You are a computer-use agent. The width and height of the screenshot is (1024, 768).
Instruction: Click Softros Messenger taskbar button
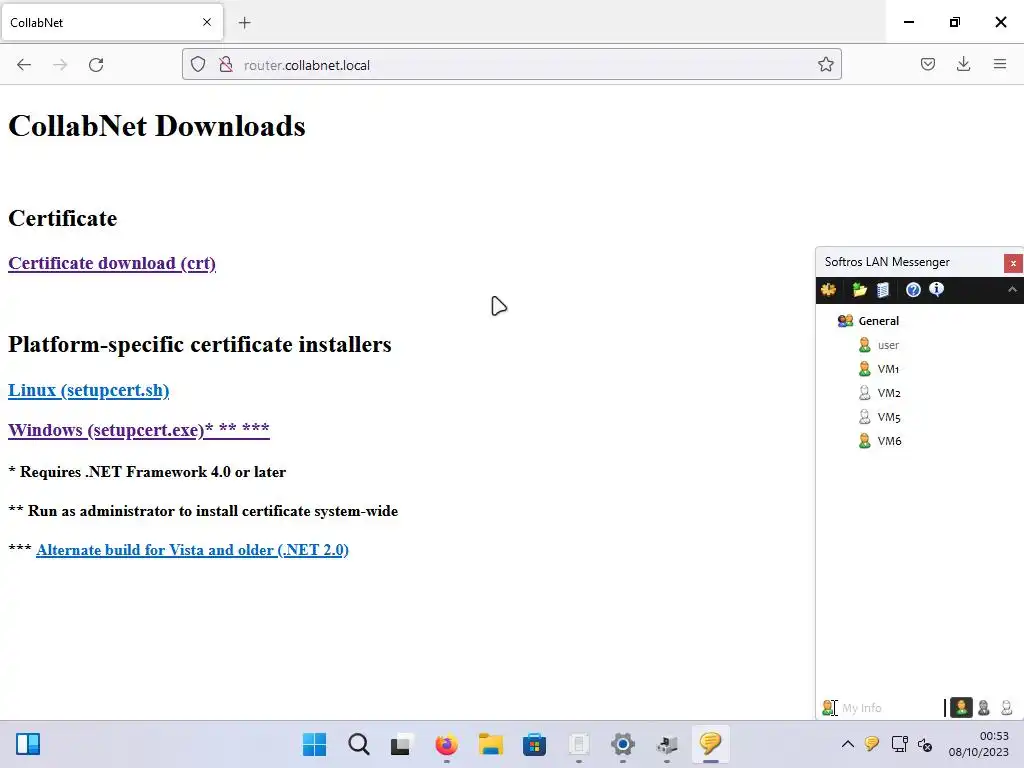[x=711, y=744]
